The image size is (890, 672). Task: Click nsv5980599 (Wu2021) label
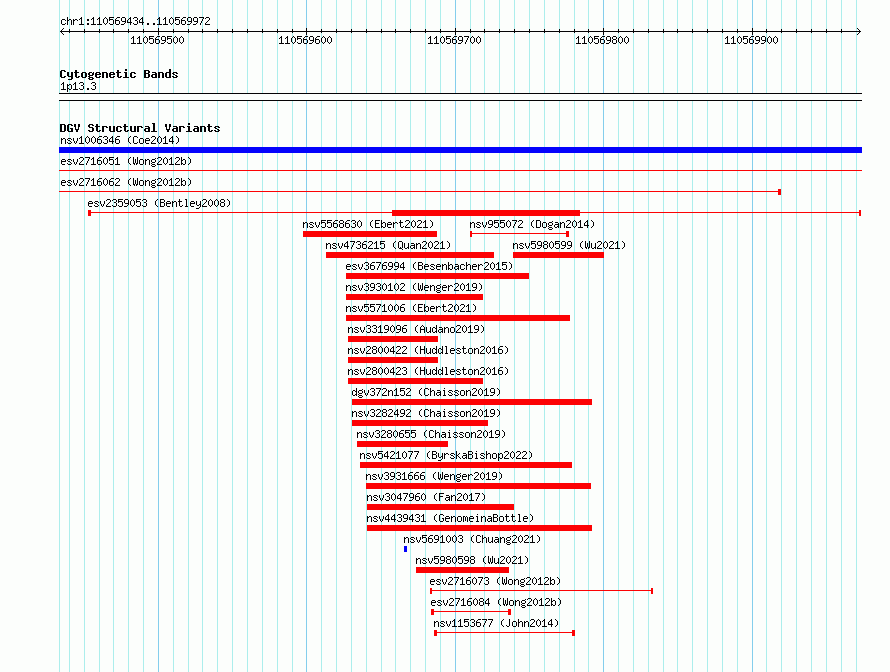click(x=569, y=245)
